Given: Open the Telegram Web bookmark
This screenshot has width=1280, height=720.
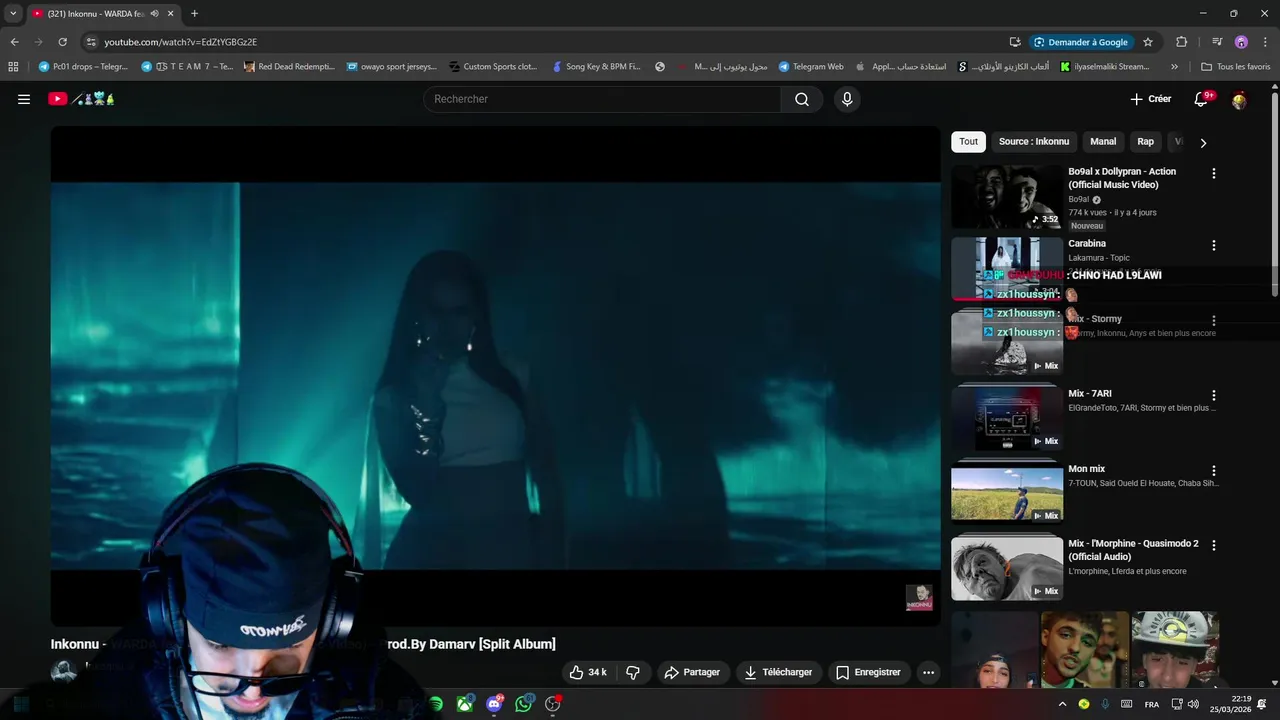Looking at the screenshot, I should pos(811,67).
